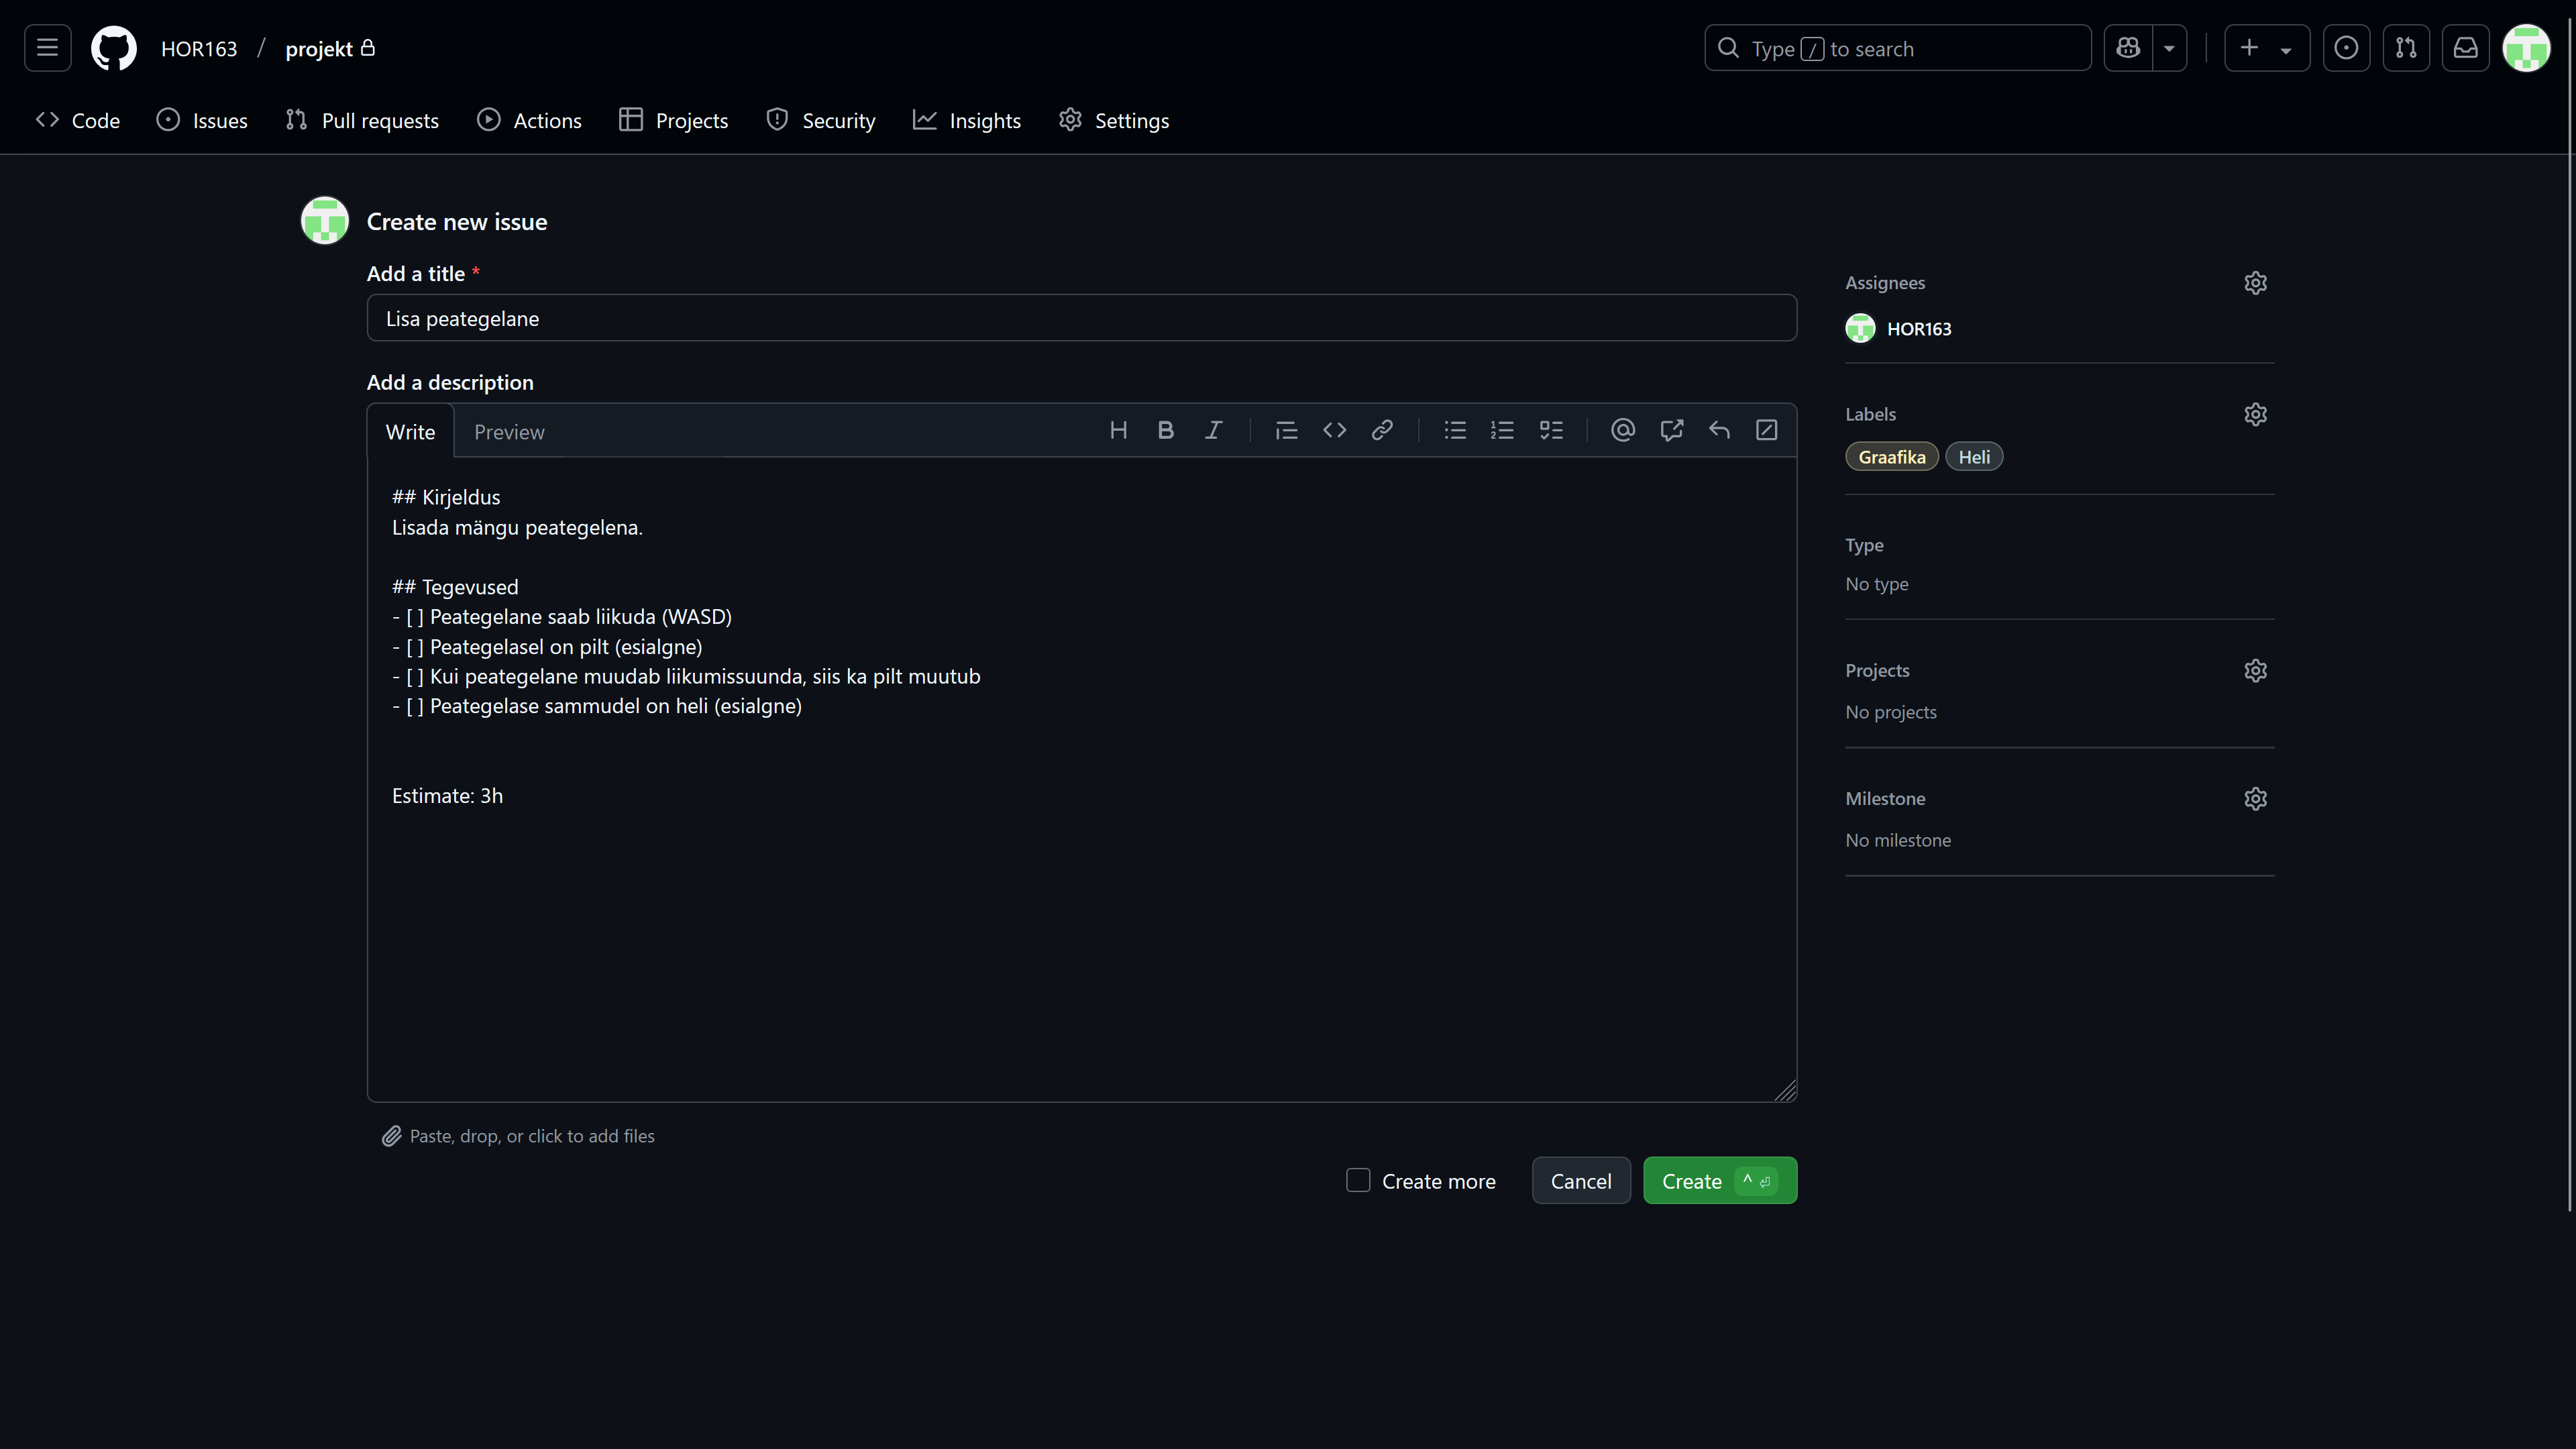This screenshot has height=1449, width=2576.
Task: Select the Write editor tab
Action: point(410,431)
